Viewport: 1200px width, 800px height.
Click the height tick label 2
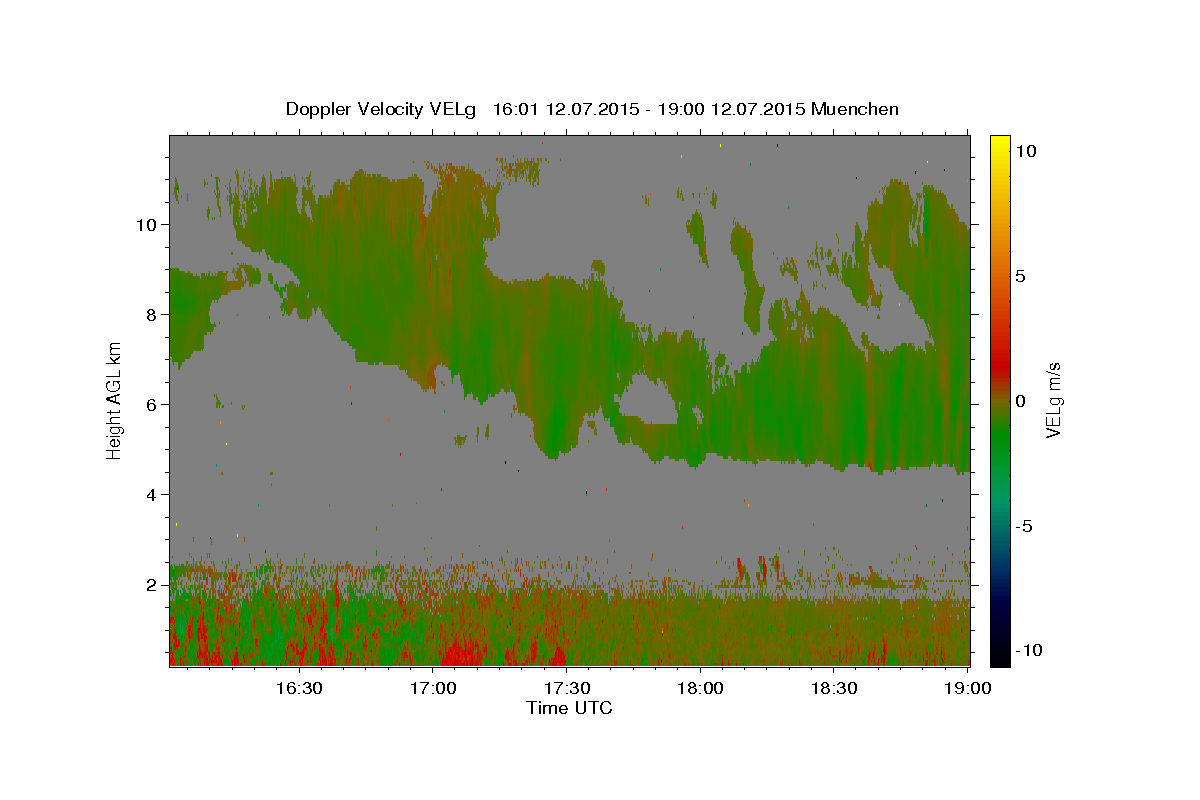pyautogui.click(x=153, y=585)
